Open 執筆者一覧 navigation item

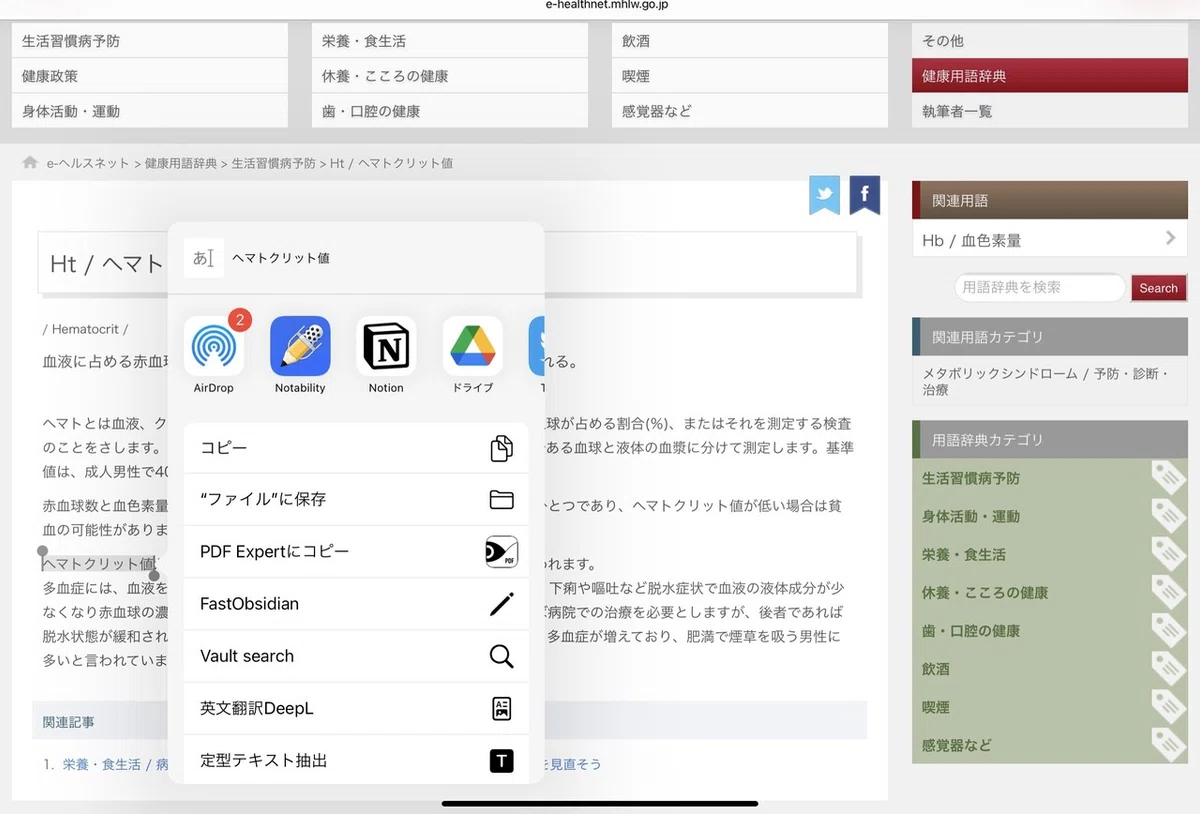[x=1050, y=111]
